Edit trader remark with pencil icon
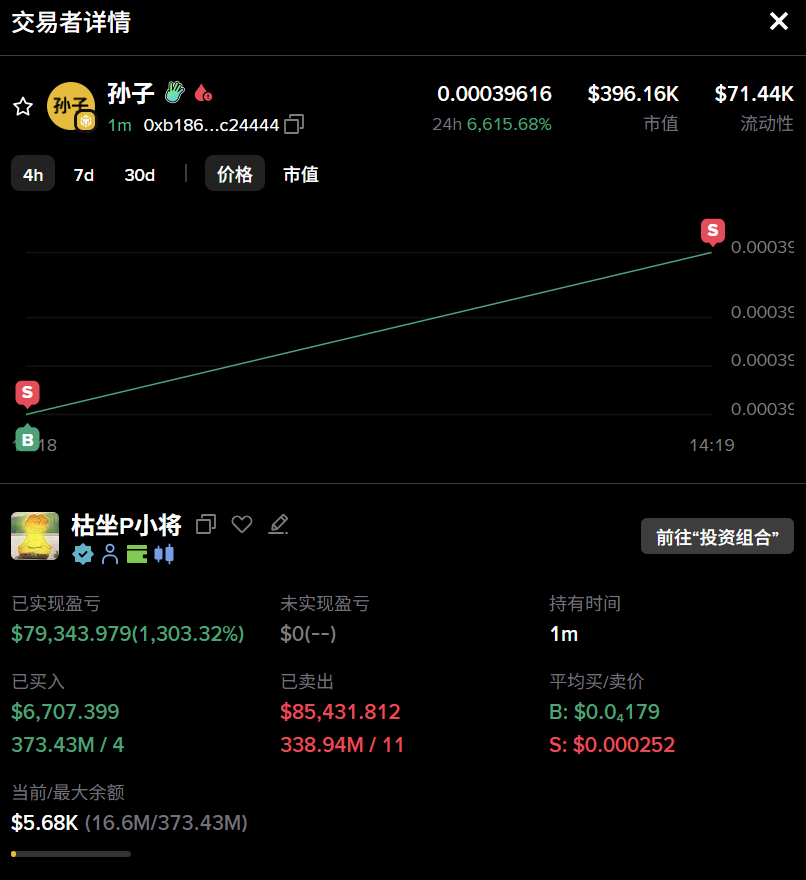806x880 pixels. [278, 524]
